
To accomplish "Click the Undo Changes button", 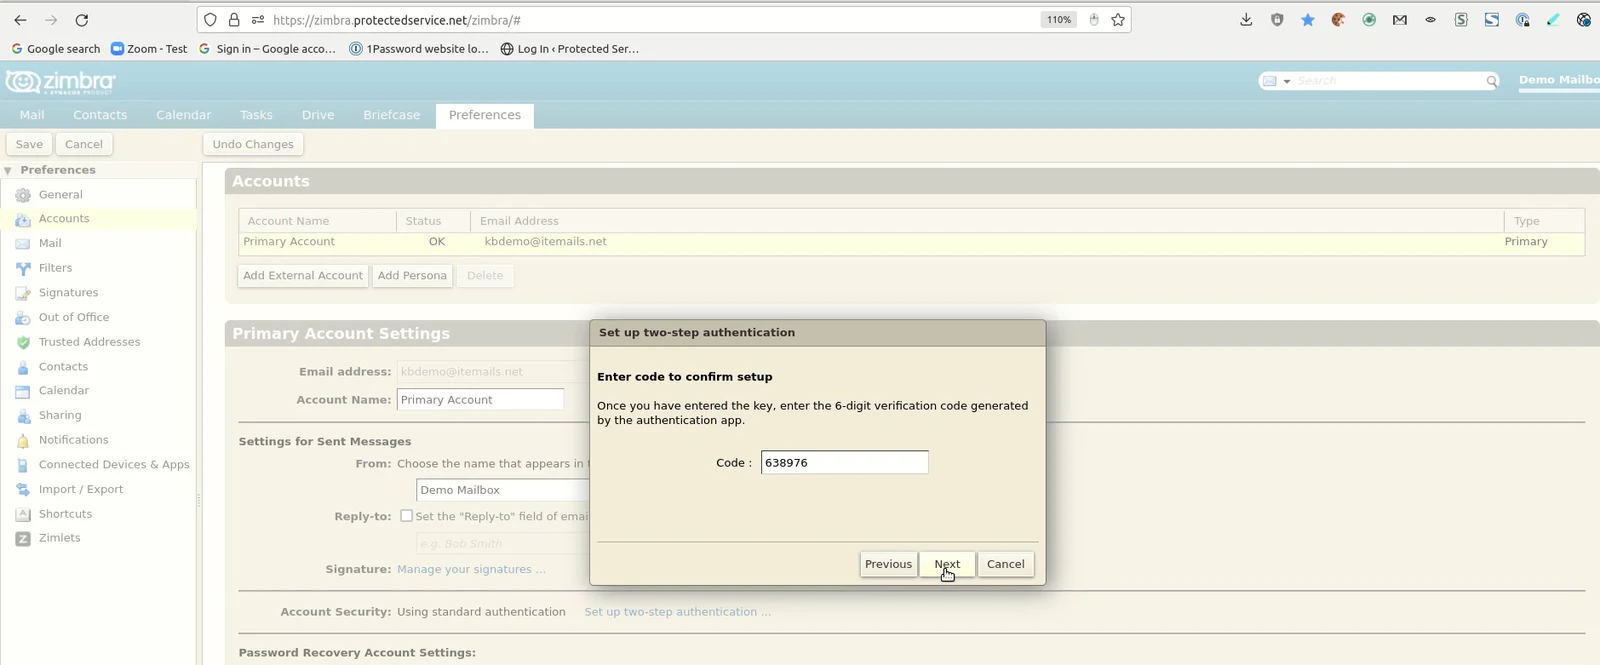I will pos(253,144).
